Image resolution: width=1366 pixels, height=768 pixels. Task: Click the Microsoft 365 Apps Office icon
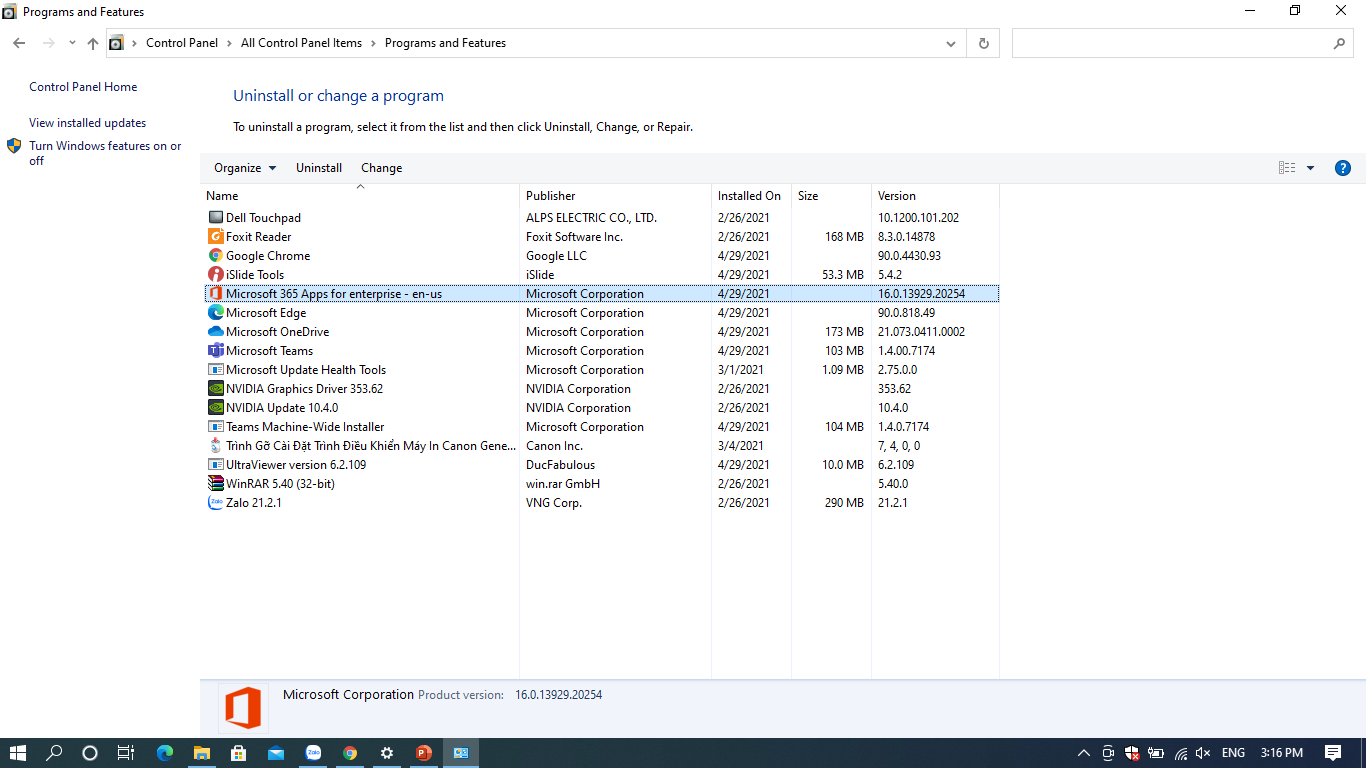(x=216, y=294)
